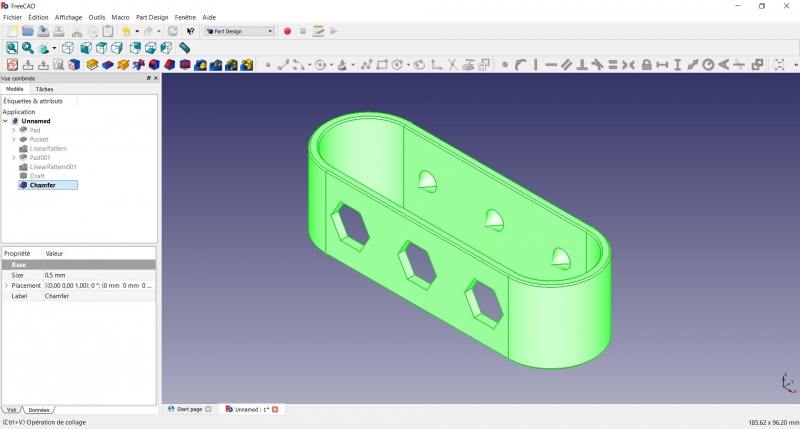Click the Polar Pattern tool icon
The image size is (800, 429).
click(231, 65)
